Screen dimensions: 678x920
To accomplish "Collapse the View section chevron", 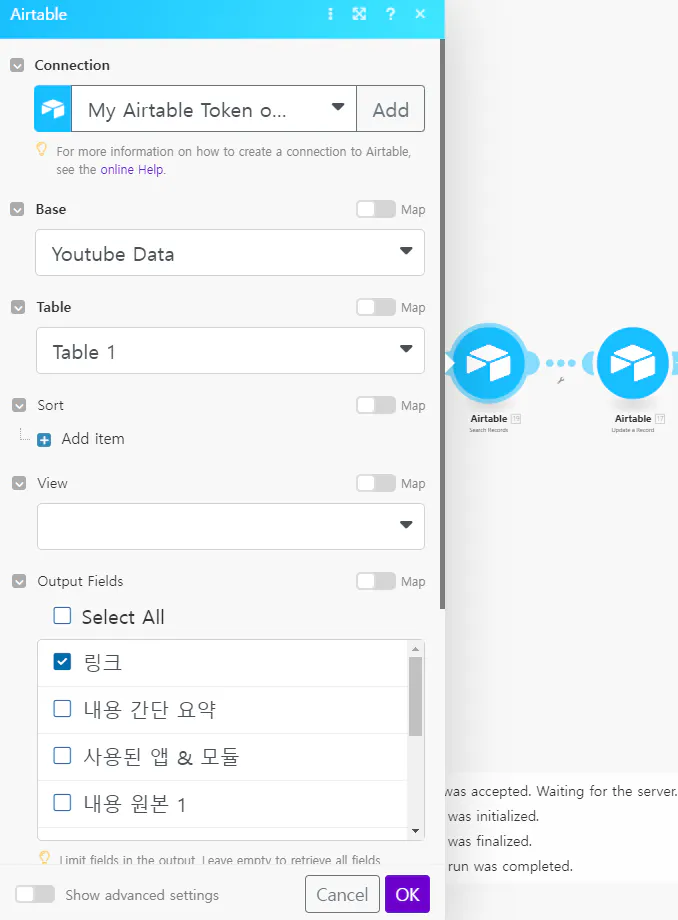I will tap(19, 483).
